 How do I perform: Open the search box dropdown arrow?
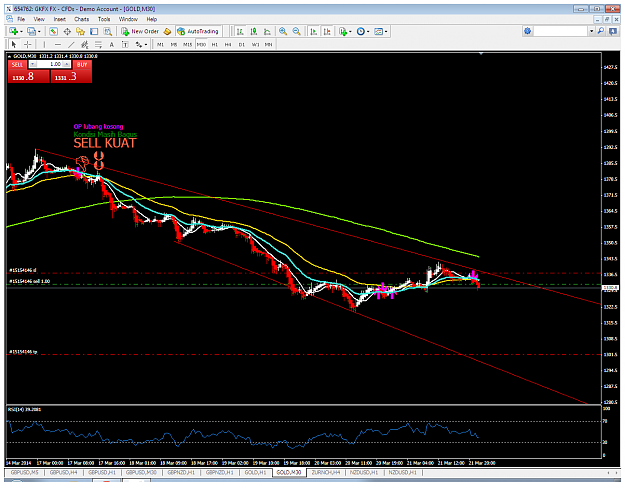[x=592, y=31]
